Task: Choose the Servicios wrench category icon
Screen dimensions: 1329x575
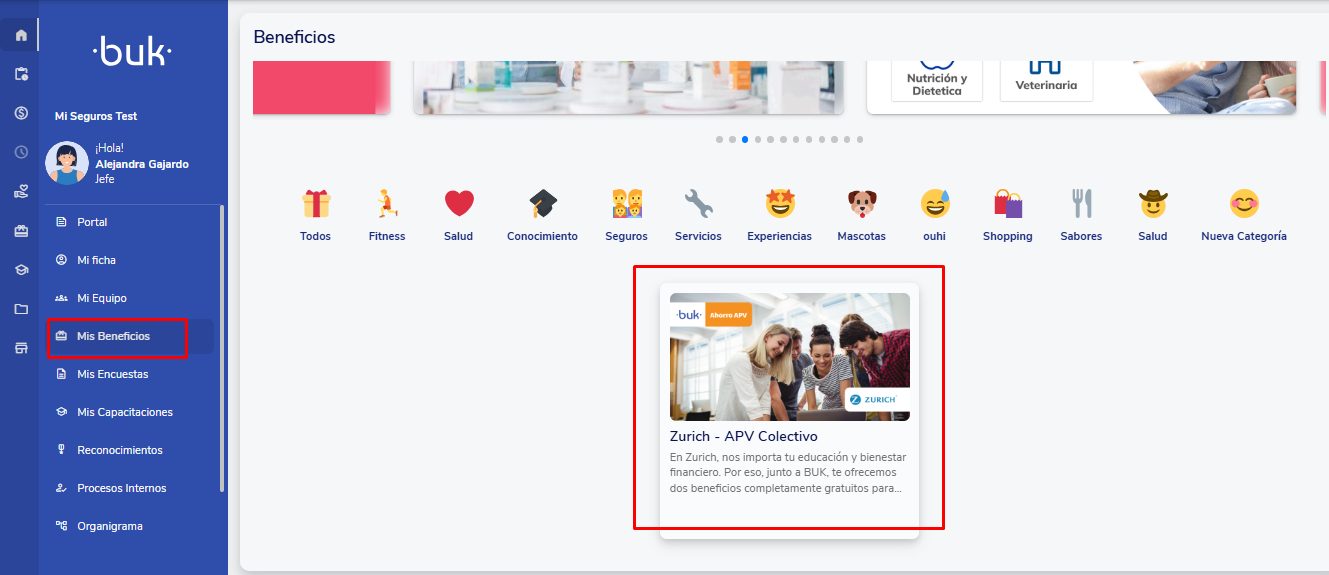Action: click(x=698, y=204)
